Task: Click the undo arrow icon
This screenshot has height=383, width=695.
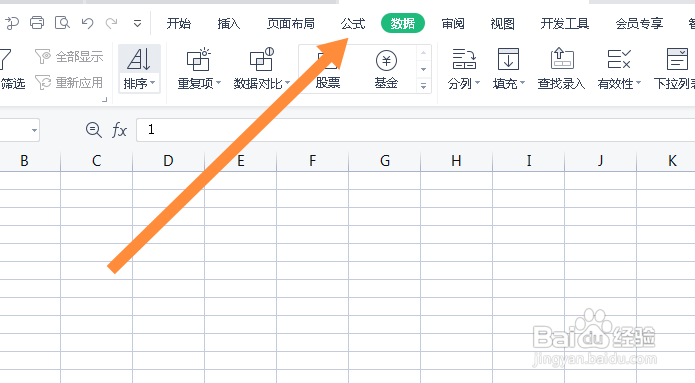Action: [87, 23]
